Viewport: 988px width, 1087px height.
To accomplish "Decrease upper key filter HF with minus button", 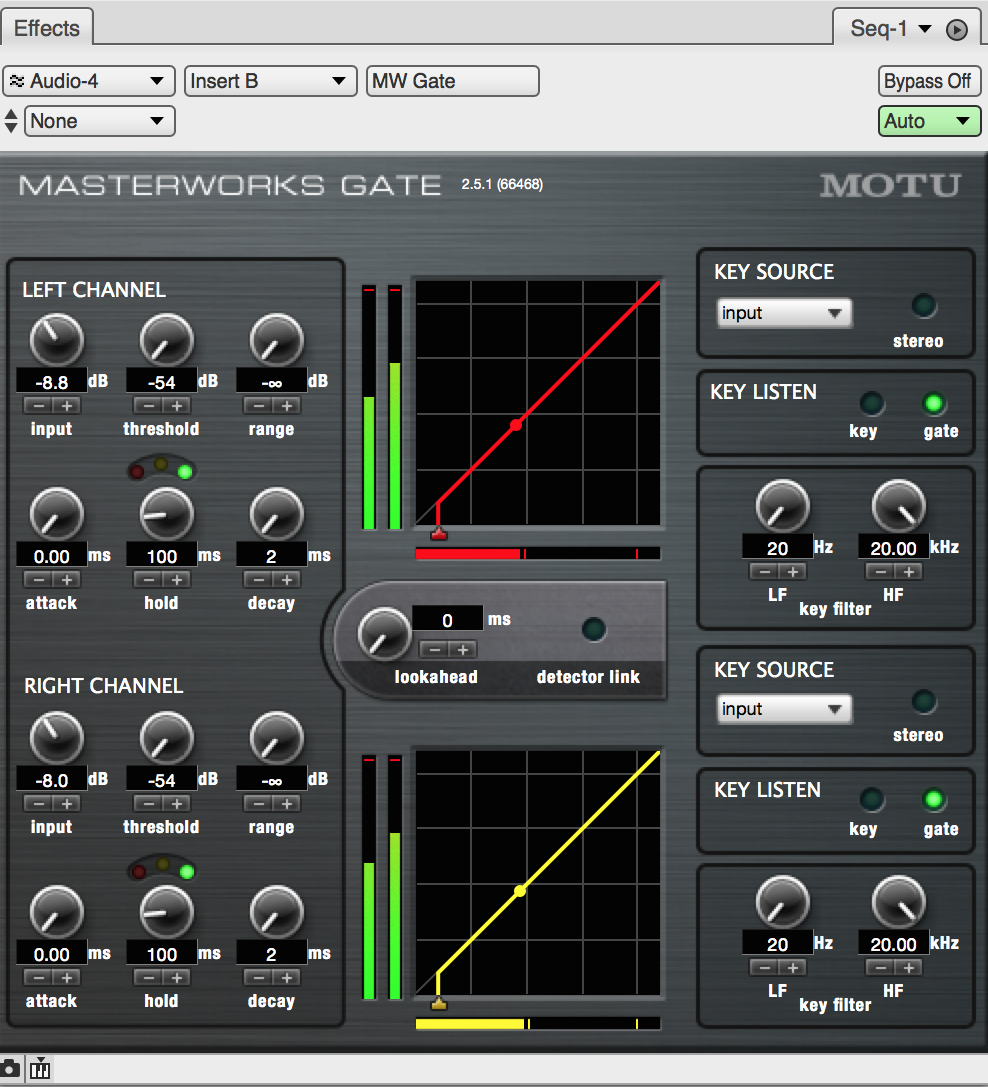I will tap(881, 572).
